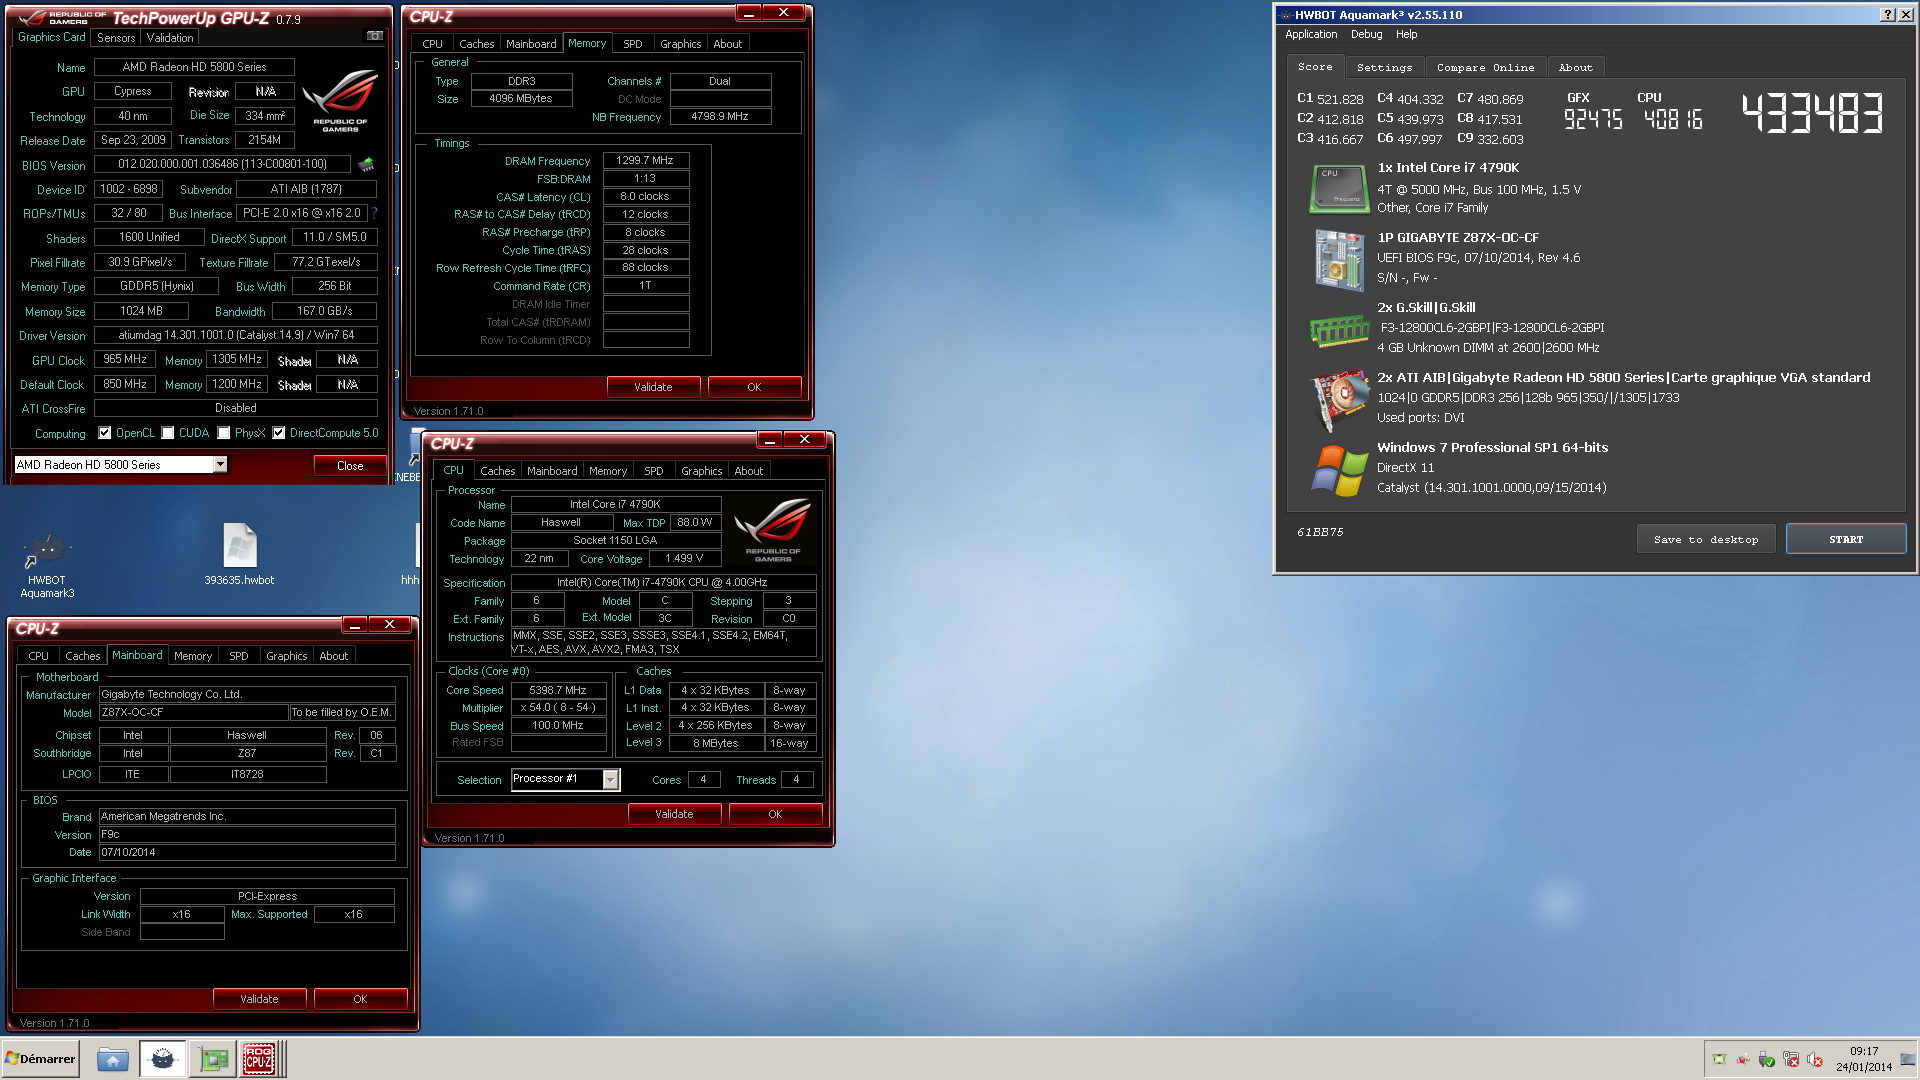
Task: Toggle the PhysX checkbox
Action: 224,433
